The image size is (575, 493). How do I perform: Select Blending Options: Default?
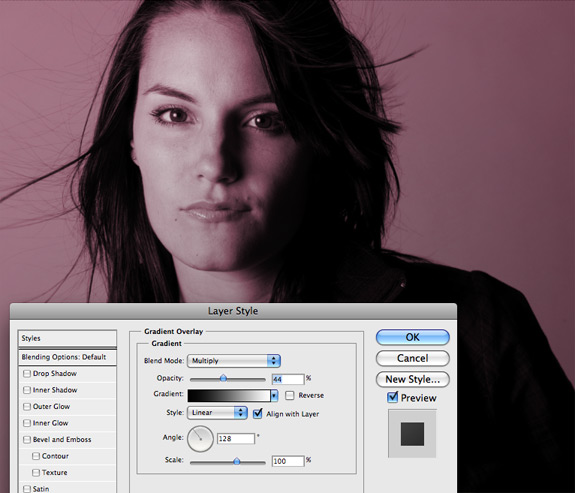pos(67,357)
